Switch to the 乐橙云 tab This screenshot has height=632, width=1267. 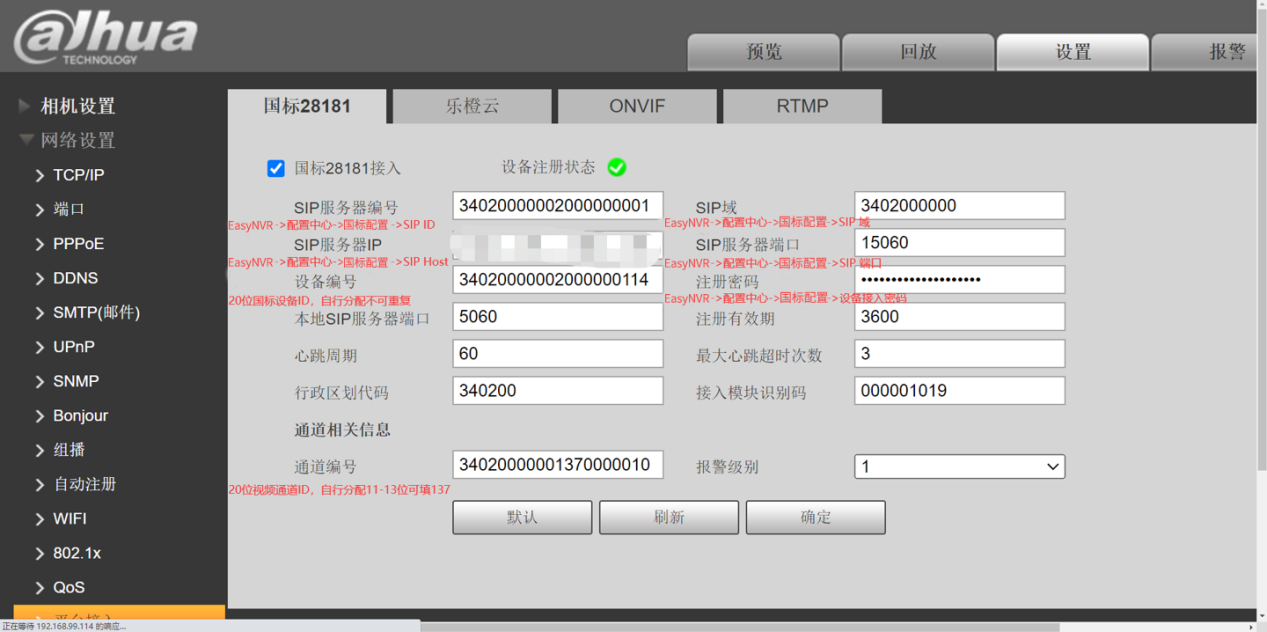click(x=470, y=106)
